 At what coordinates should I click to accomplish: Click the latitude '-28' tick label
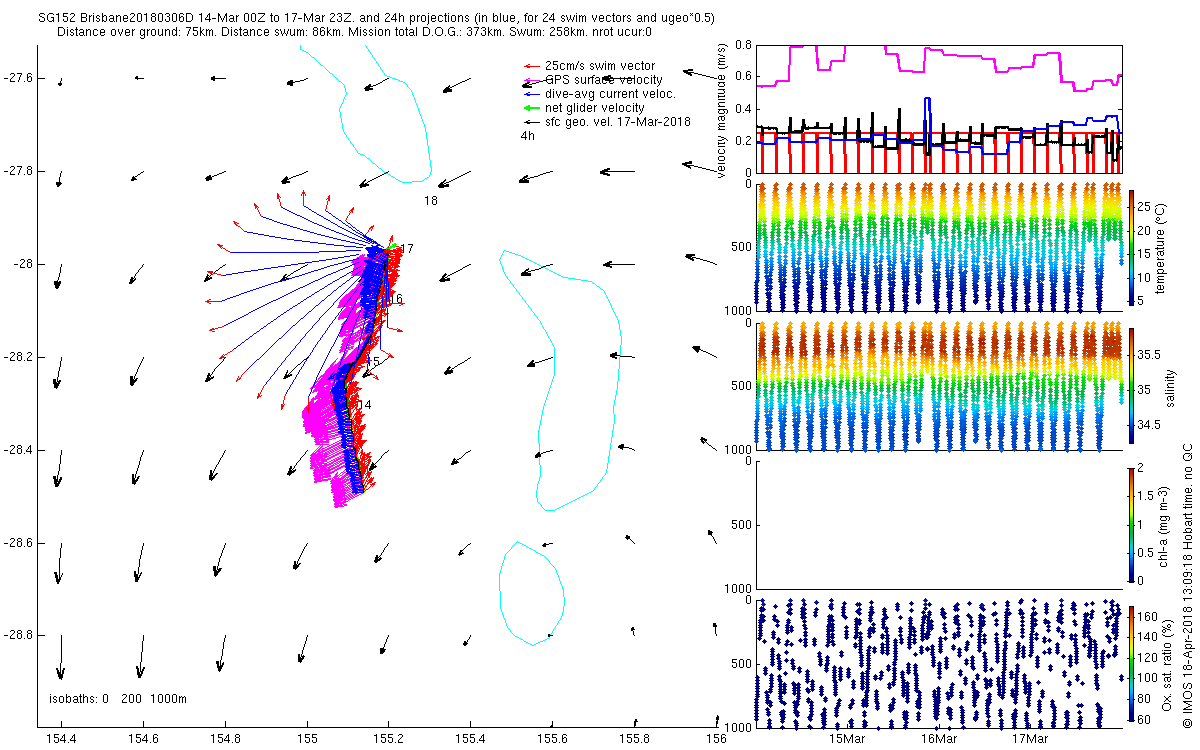tap(24, 264)
